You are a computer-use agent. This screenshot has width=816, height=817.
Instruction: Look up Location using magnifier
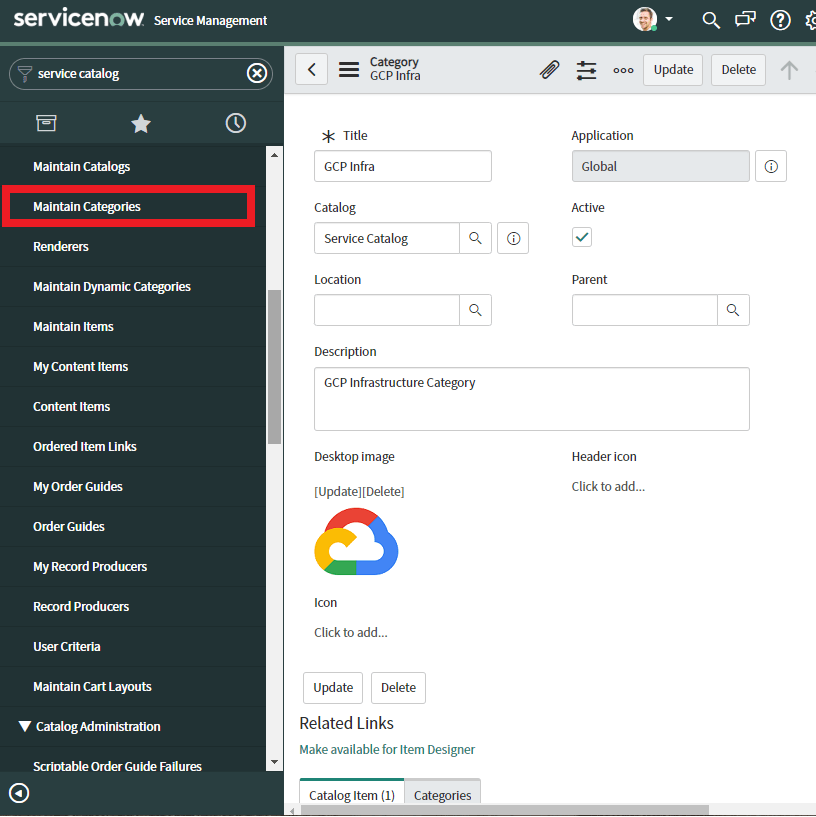475,310
